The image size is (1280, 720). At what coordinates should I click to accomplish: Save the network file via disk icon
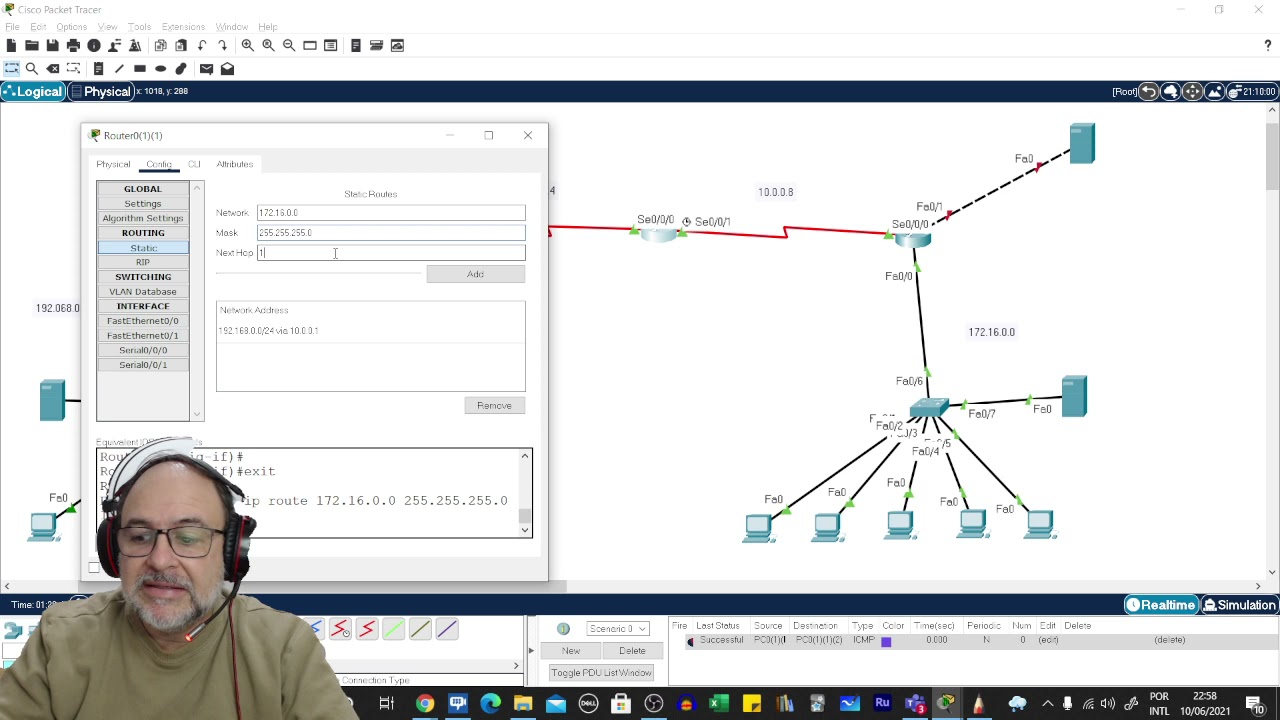52,45
